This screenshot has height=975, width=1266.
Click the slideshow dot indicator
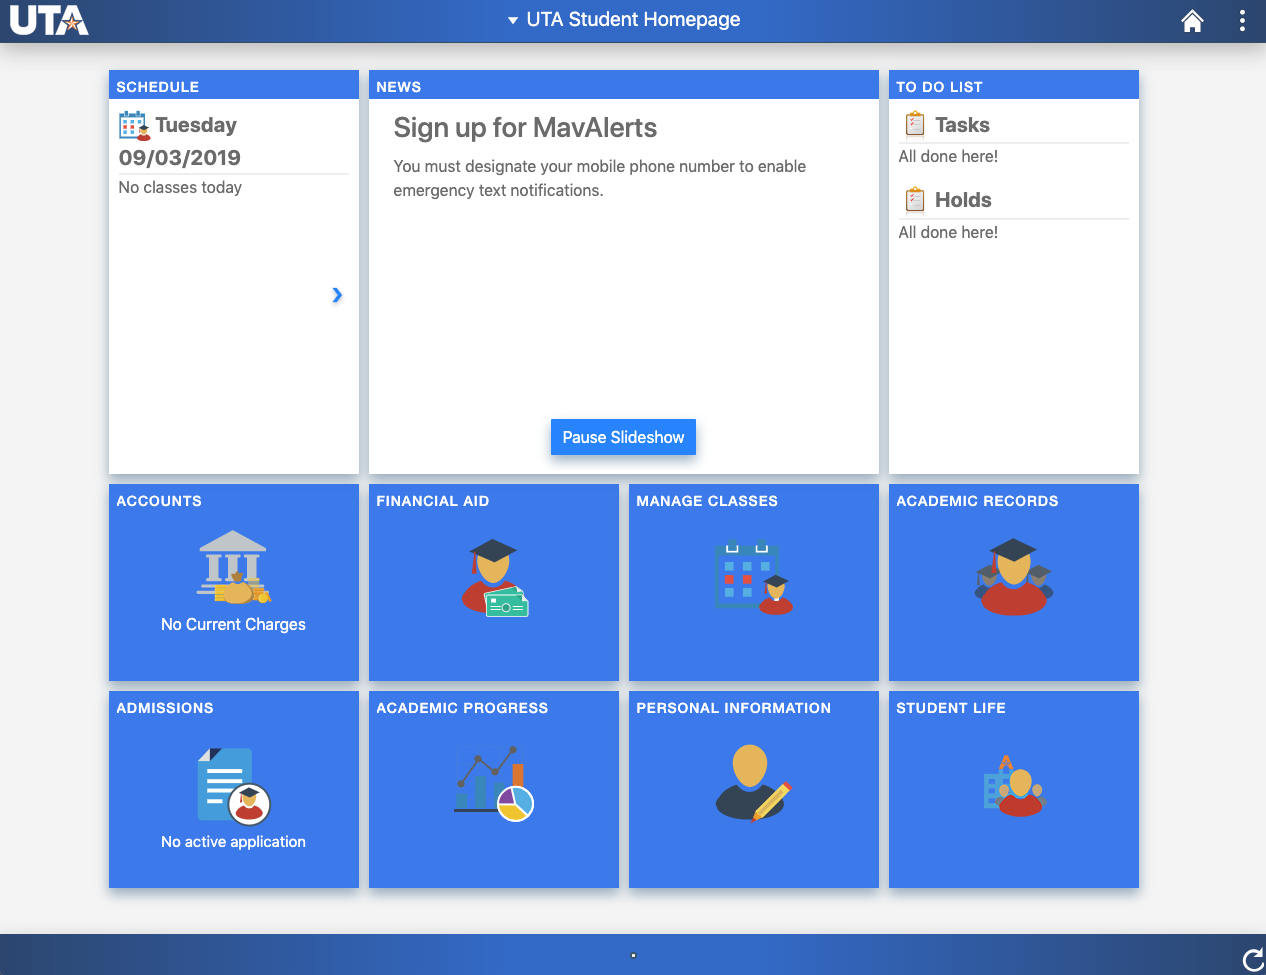point(633,956)
